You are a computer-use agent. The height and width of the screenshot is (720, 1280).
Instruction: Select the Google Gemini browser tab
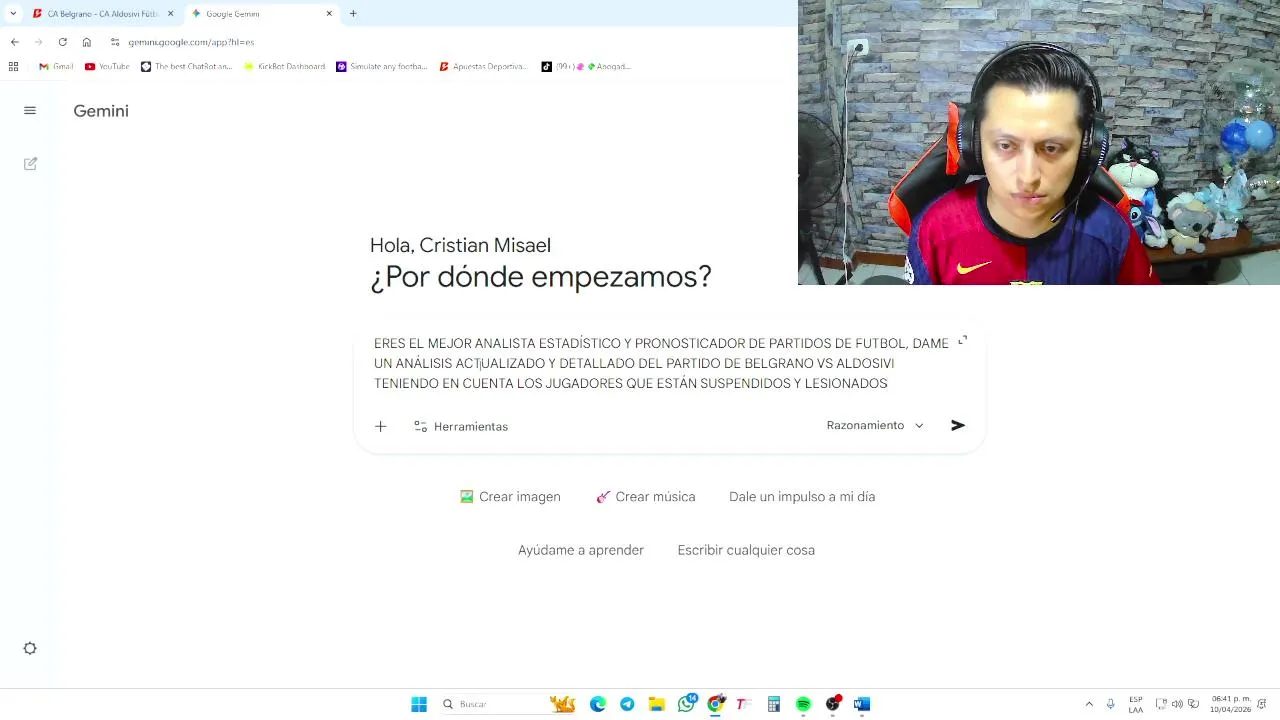coord(260,14)
